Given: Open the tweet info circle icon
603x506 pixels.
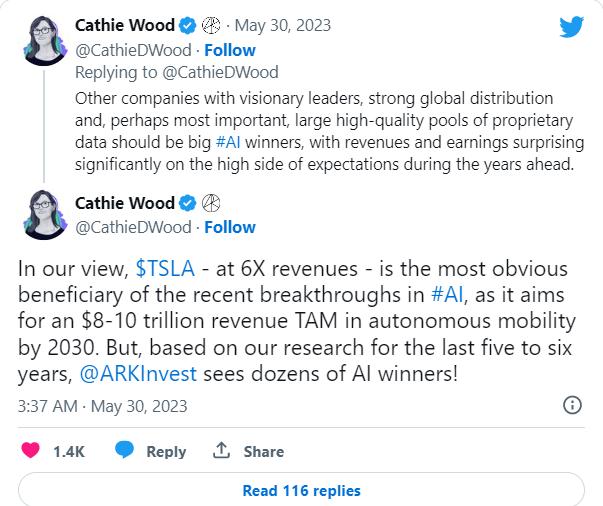Looking at the screenshot, I should click(x=573, y=405).
